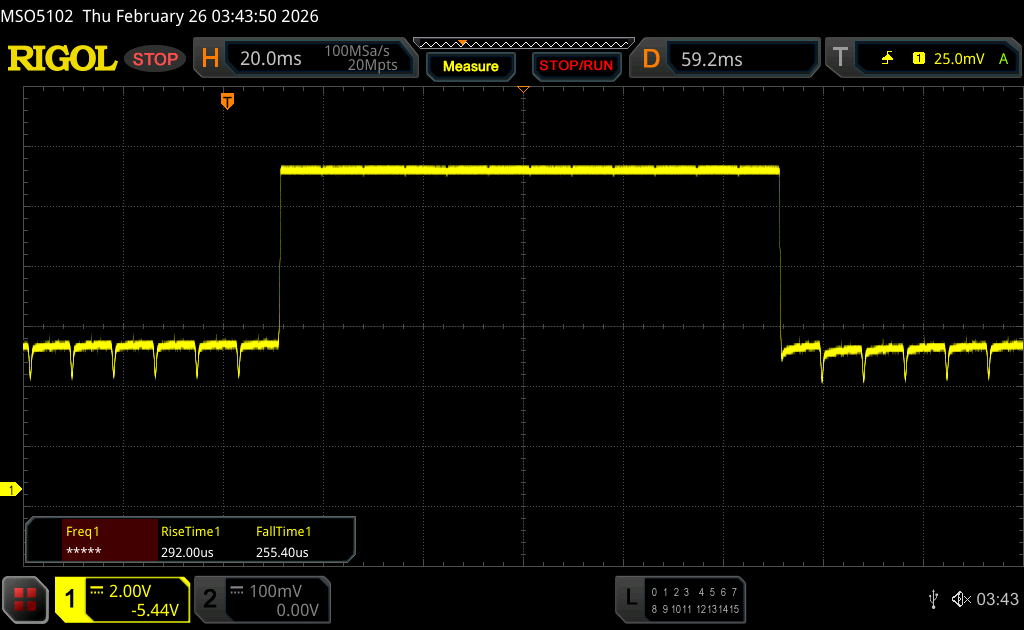Tap the RIGOL logo
Screen dimensions: 1024x630
(62, 59)
